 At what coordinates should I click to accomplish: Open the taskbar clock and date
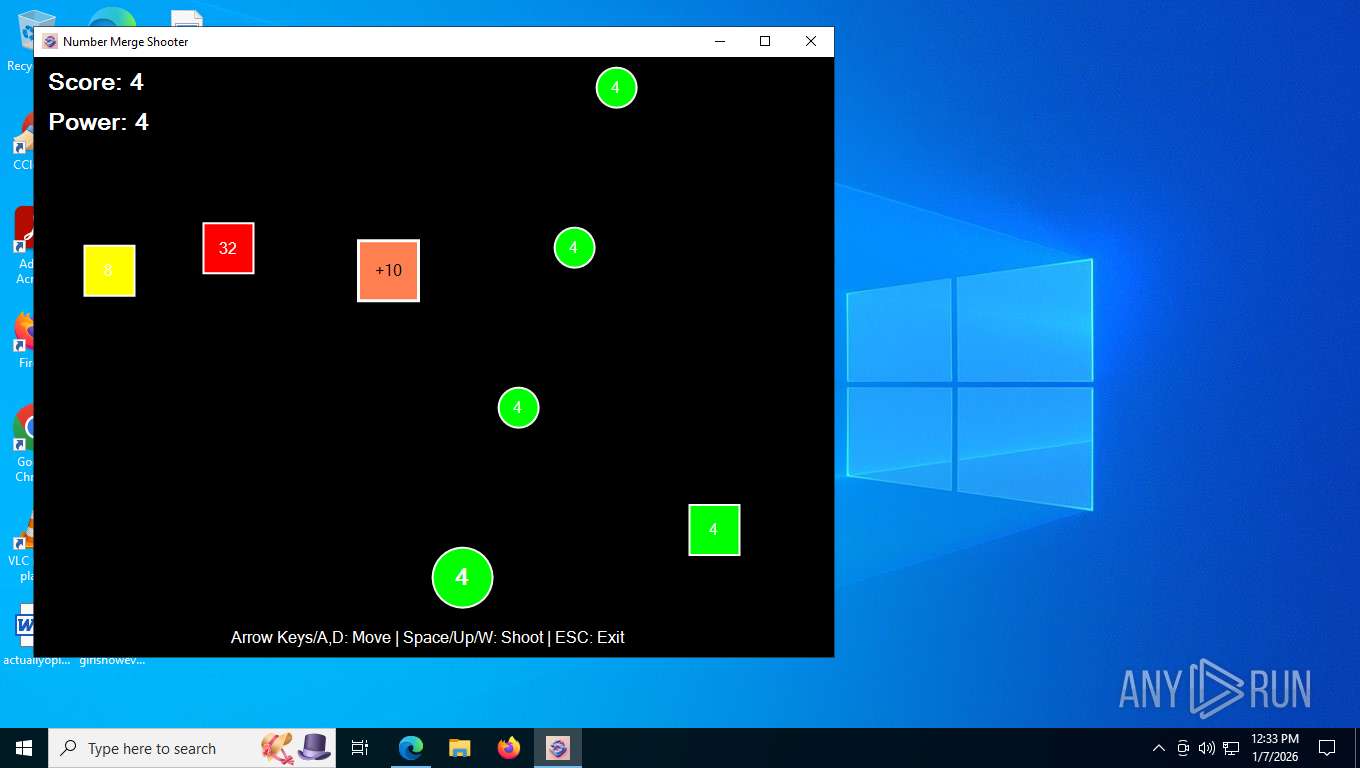[x=1275, y=748]
